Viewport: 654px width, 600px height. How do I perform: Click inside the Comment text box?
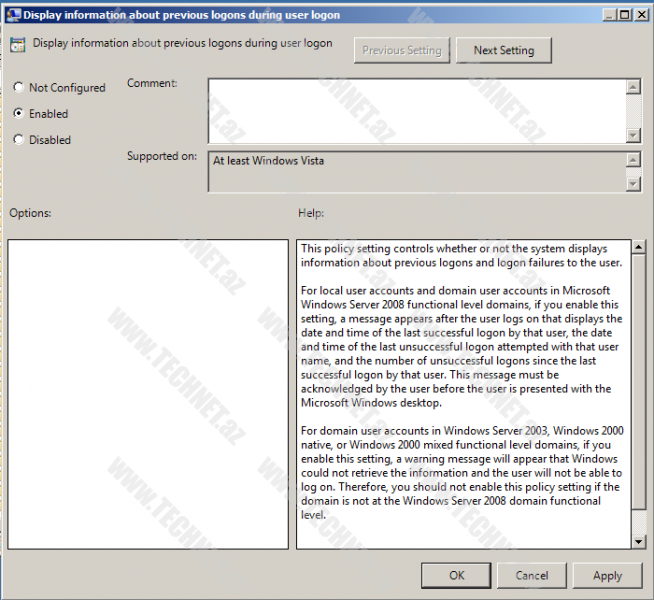(415, 110)
